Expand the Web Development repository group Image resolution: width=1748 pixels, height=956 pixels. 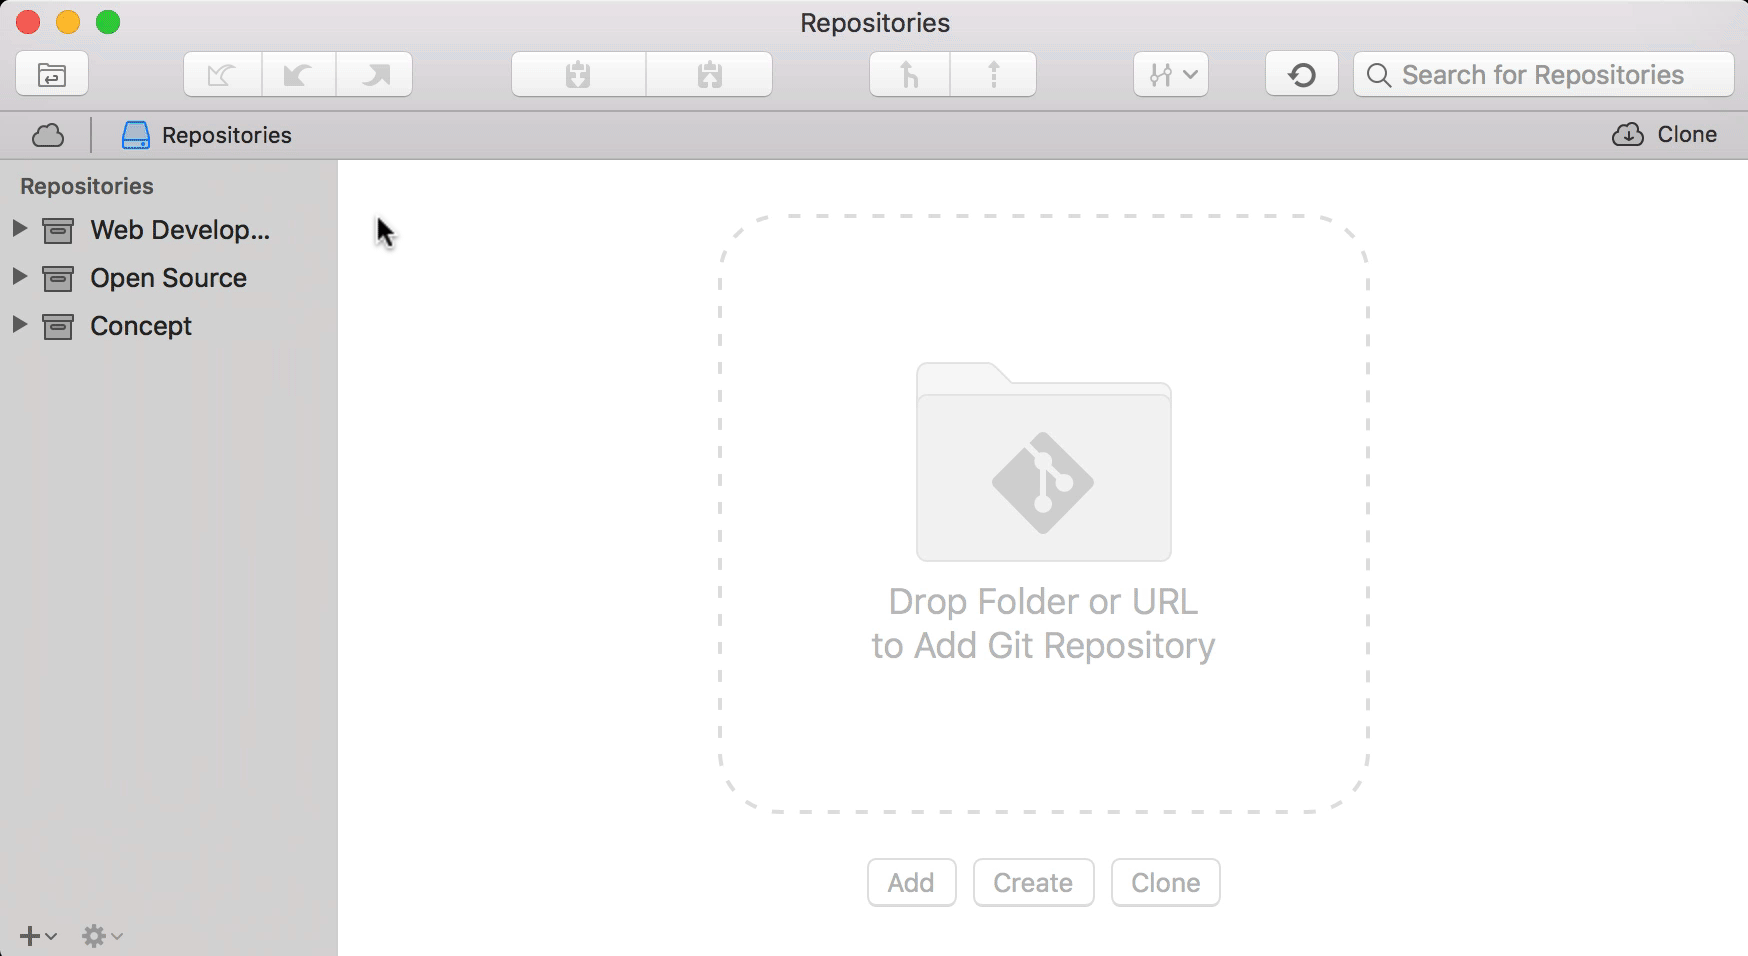click(x=20, y=229)
